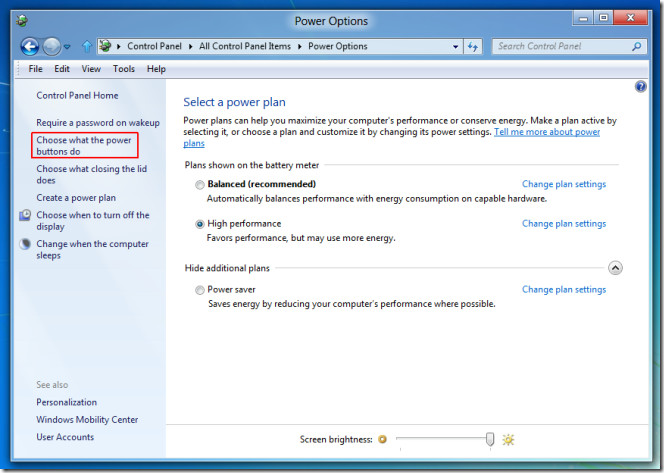Viewport: 664px width, 473px height.
Task: Click the Up one level arrow icon
Action: pos(87,46)
